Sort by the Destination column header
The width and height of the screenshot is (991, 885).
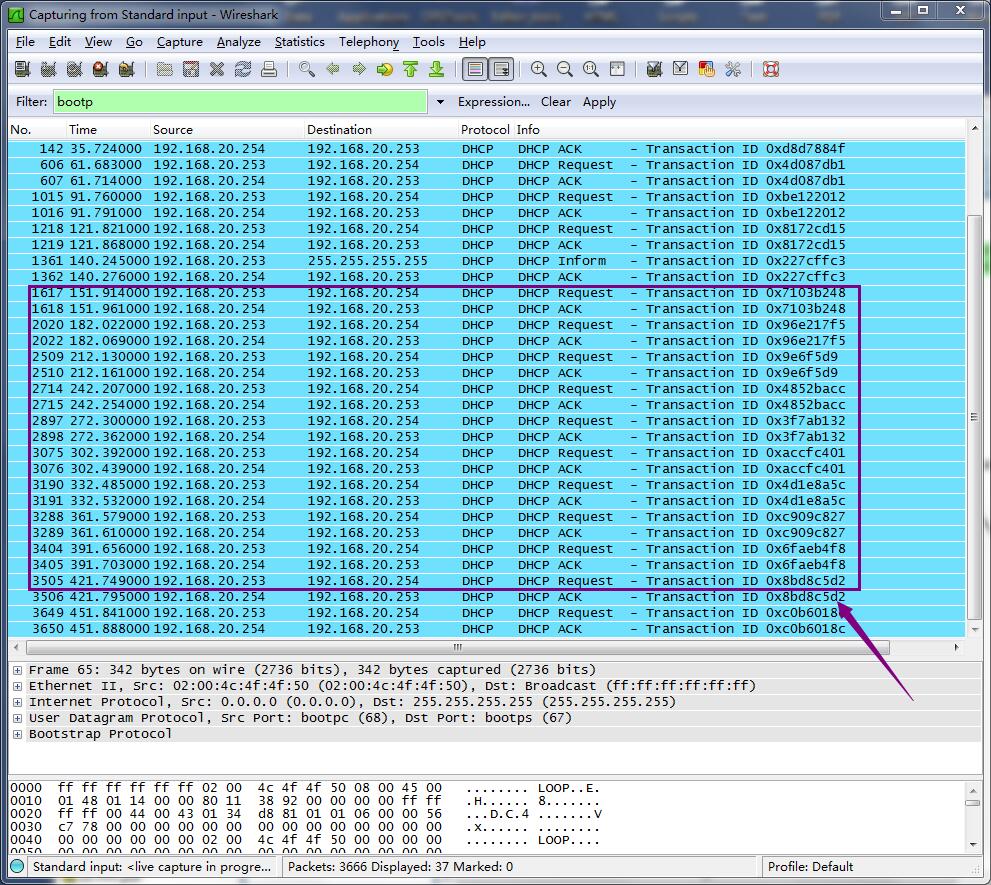[381, 130]
